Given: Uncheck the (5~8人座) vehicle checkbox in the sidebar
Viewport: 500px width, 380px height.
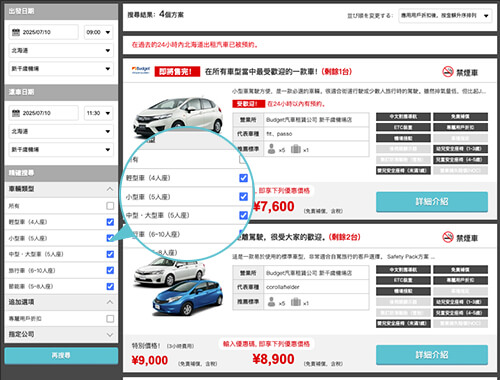Looking at the screenshot, I should 110,286.
